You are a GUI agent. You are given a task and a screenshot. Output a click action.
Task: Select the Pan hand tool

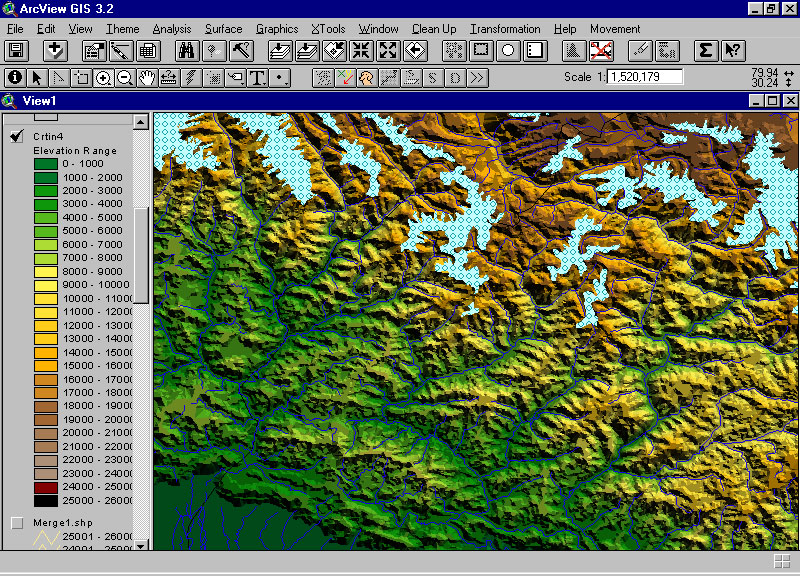[x=147, y=77]
